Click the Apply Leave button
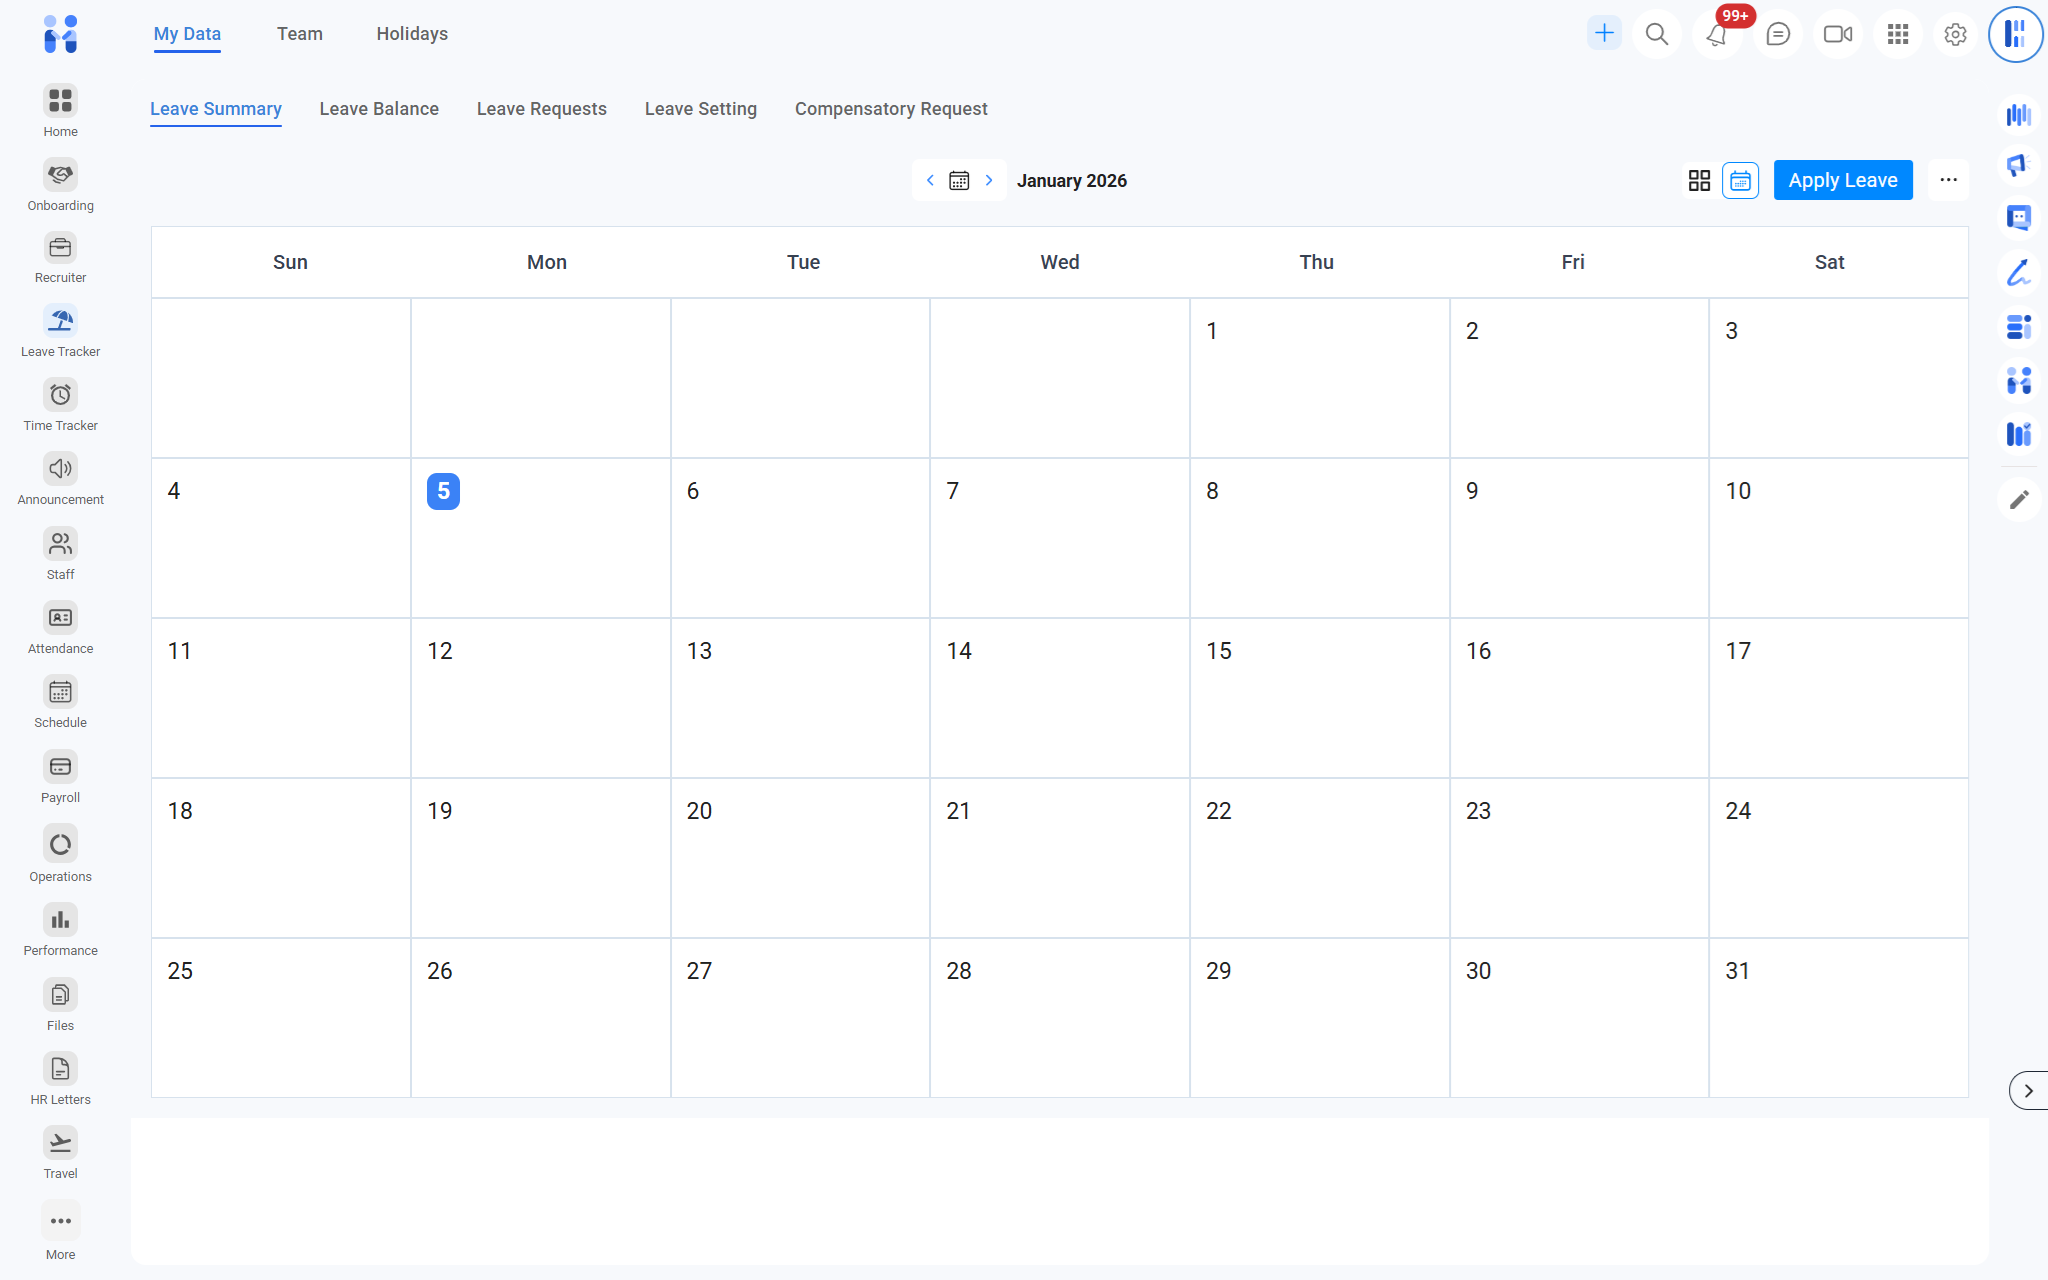The image size is (2048, 1280). point(1842,181)
